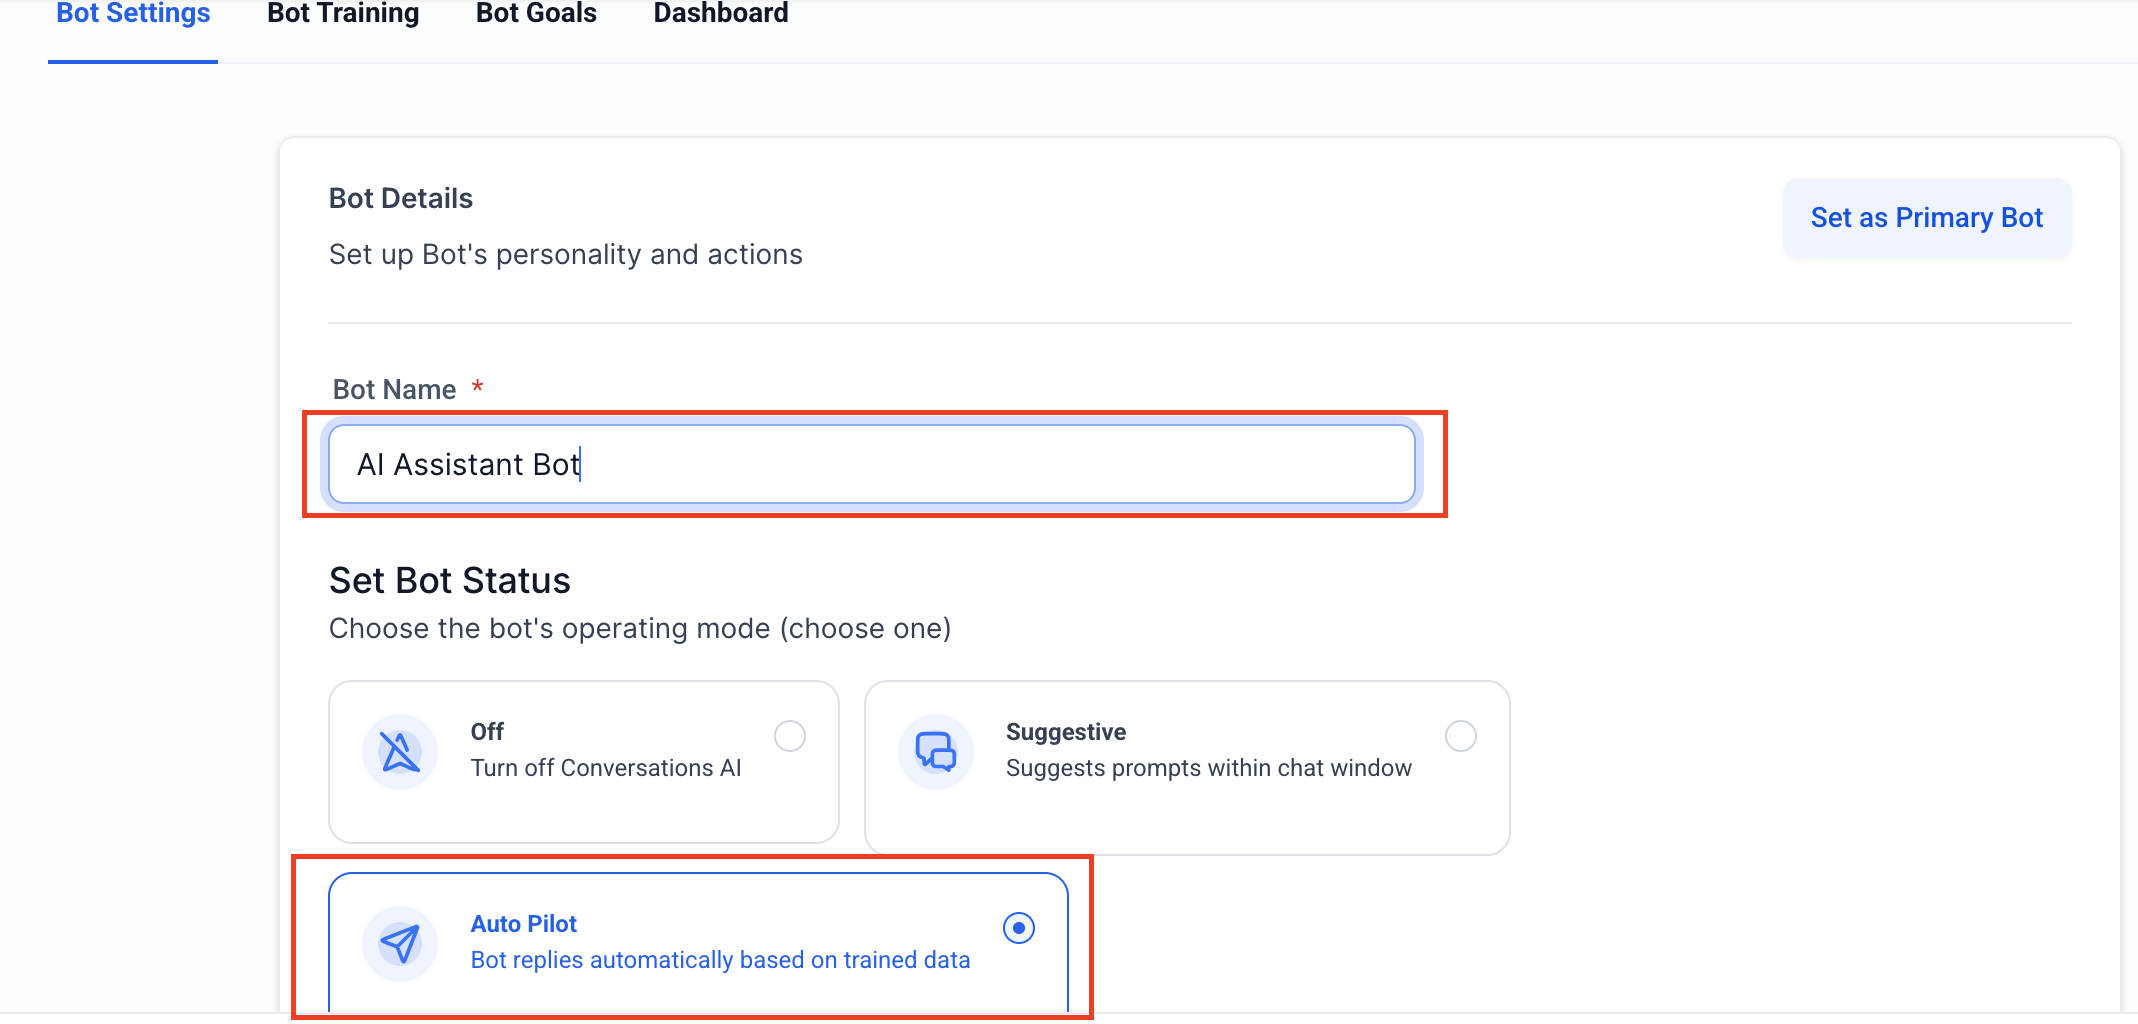The image size is (2138, 1024).
Task: Choose the Auto Pilot operating mode card
Action: pyautogui.click(x=698, y=943)
